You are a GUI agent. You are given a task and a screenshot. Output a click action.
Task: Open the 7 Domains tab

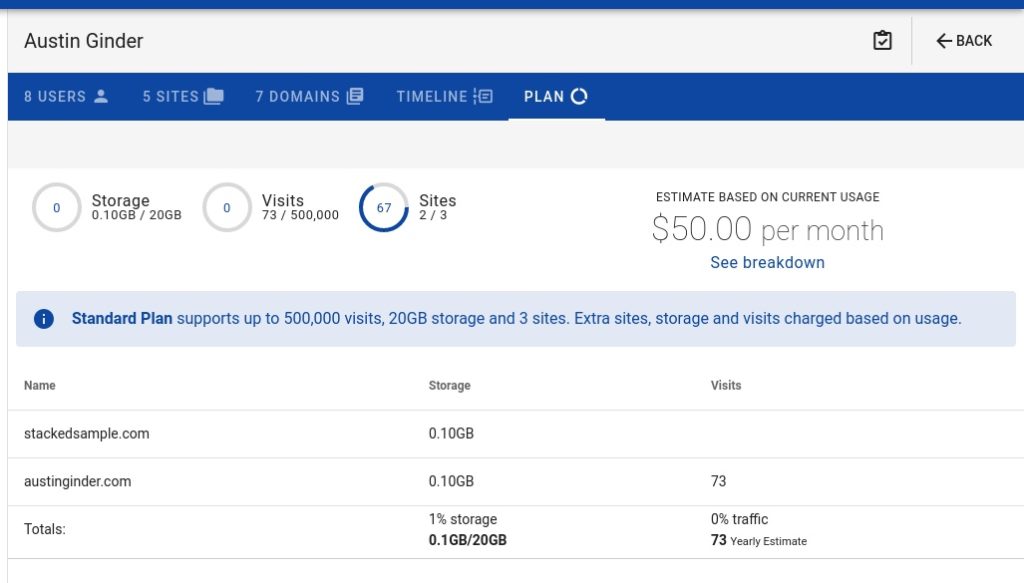pos(309,97)
